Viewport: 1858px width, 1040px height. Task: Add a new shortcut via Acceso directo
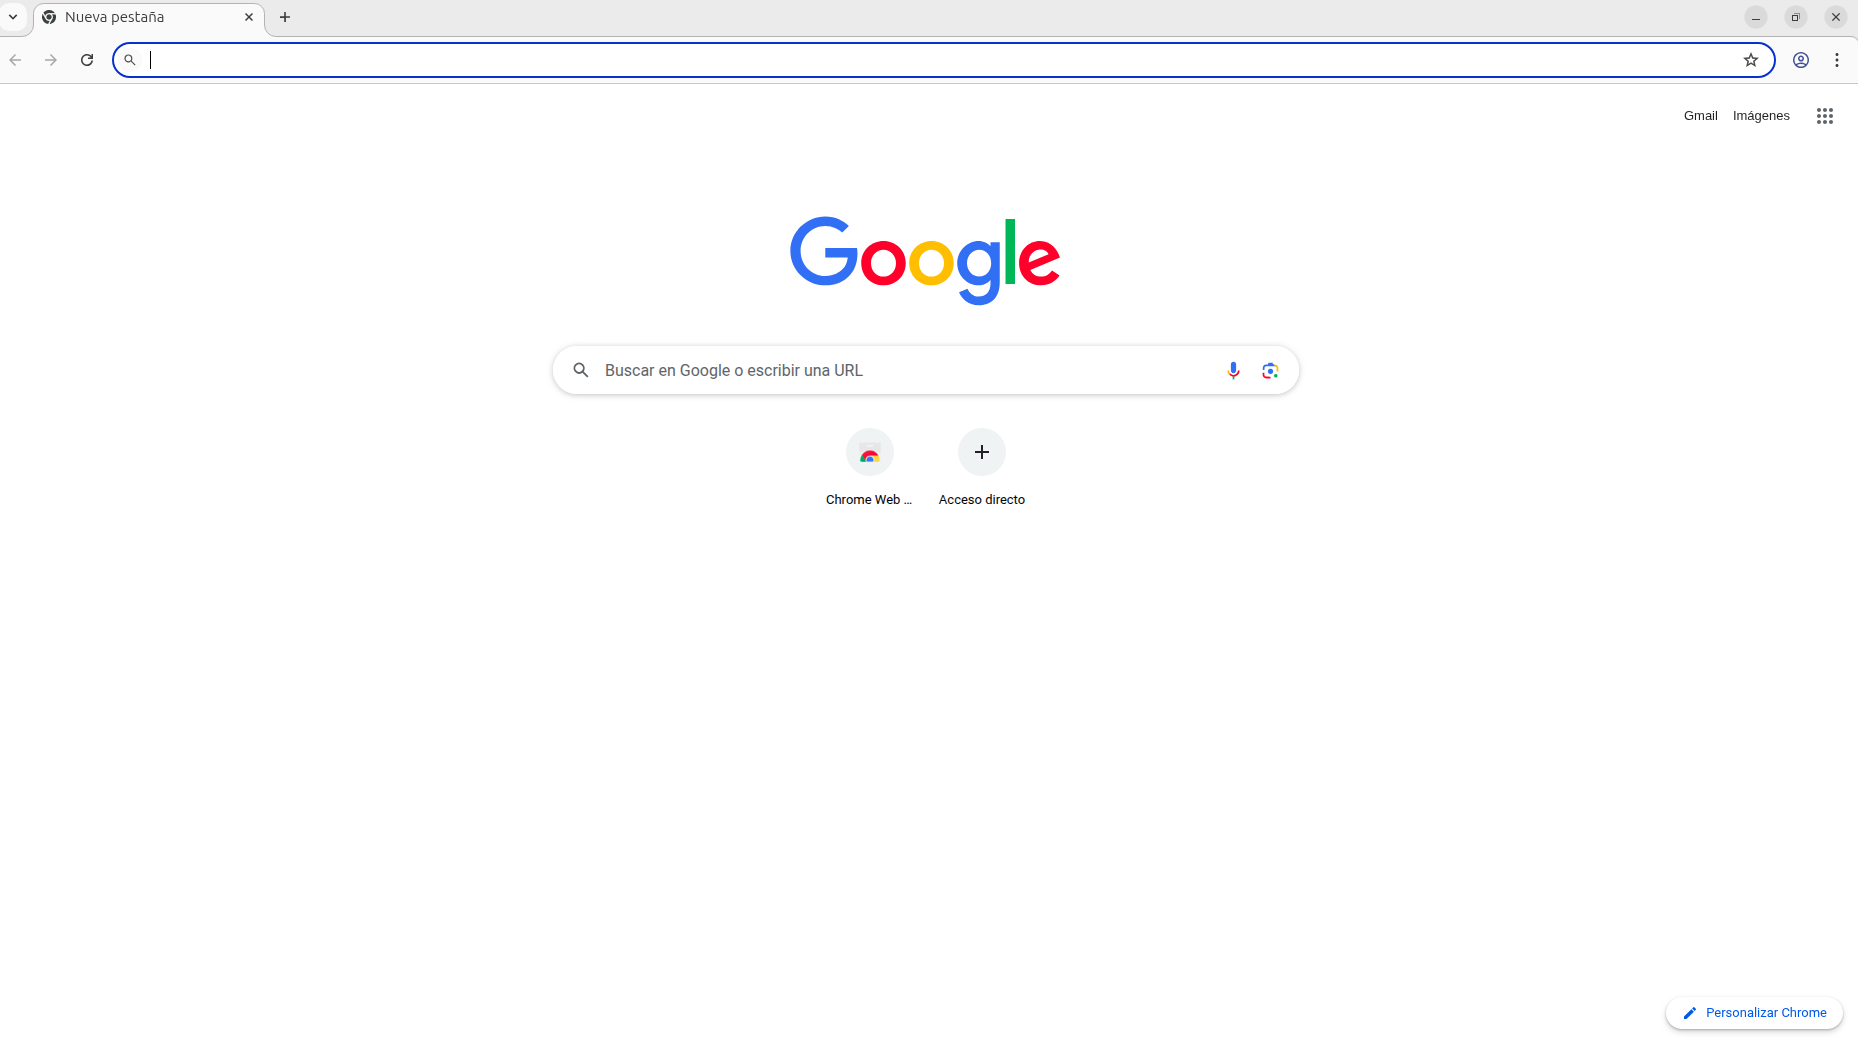[982, 468]
